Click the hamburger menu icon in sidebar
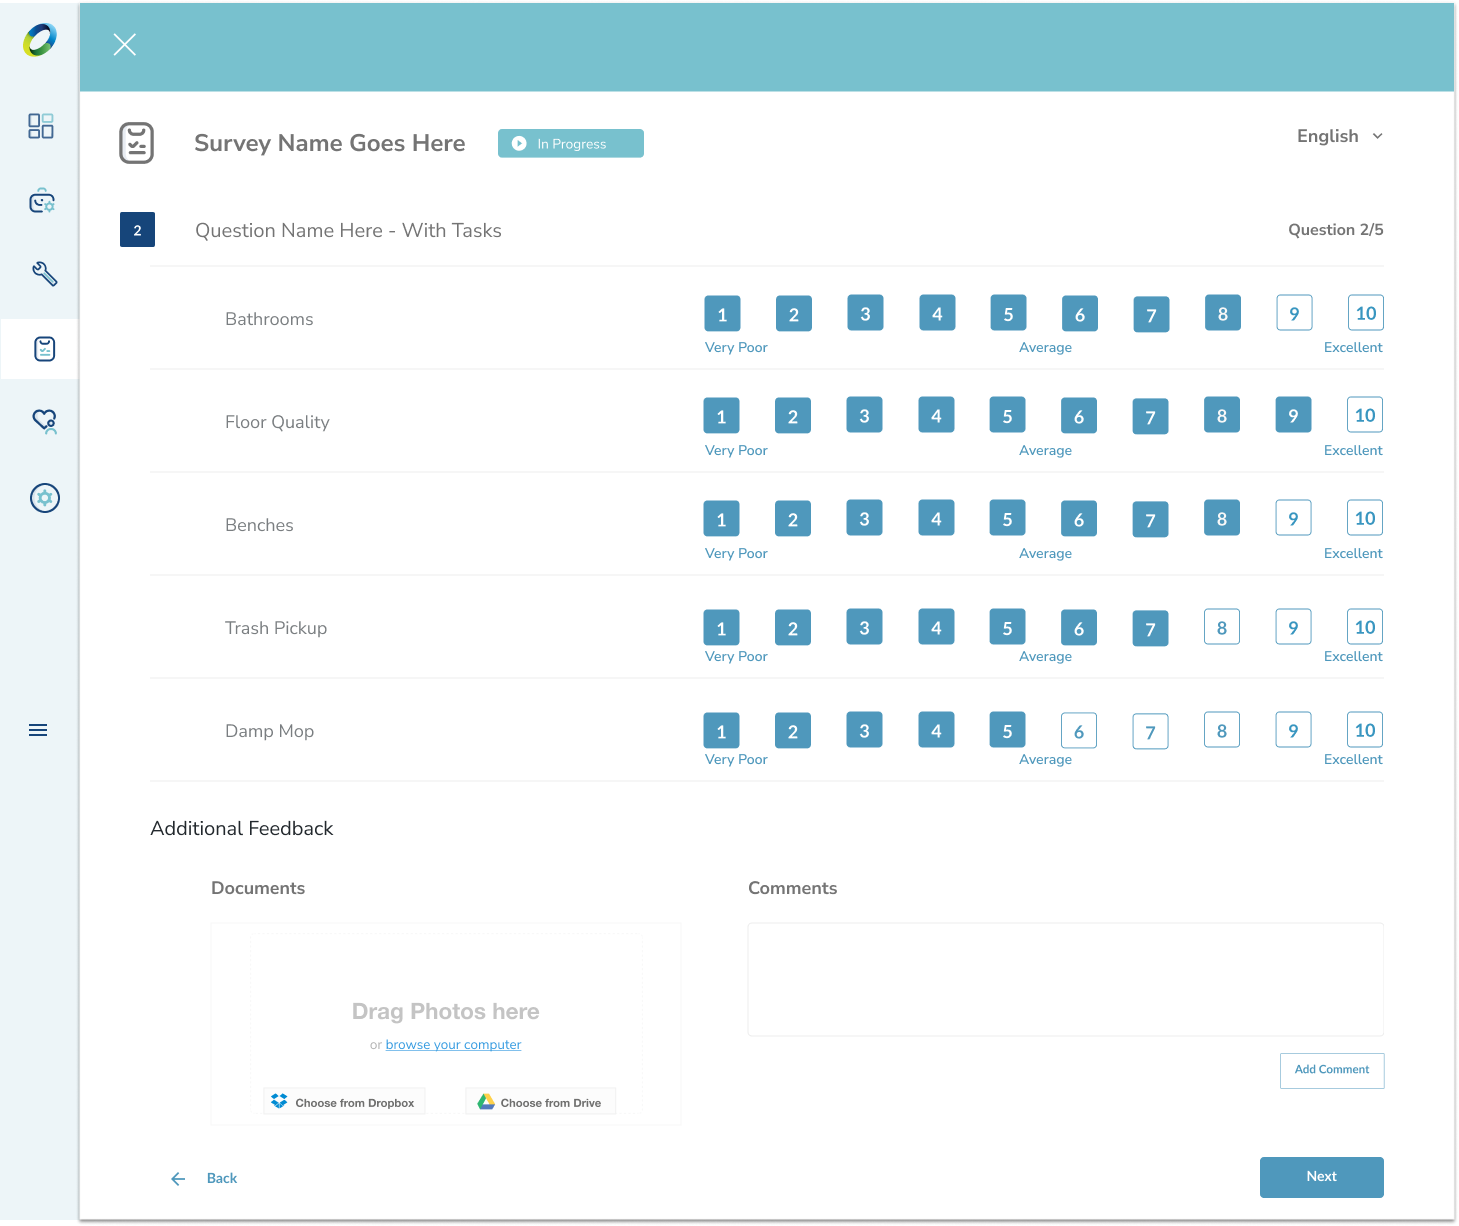Screen dimensions: 1459x1226 [x=38, y=730]
